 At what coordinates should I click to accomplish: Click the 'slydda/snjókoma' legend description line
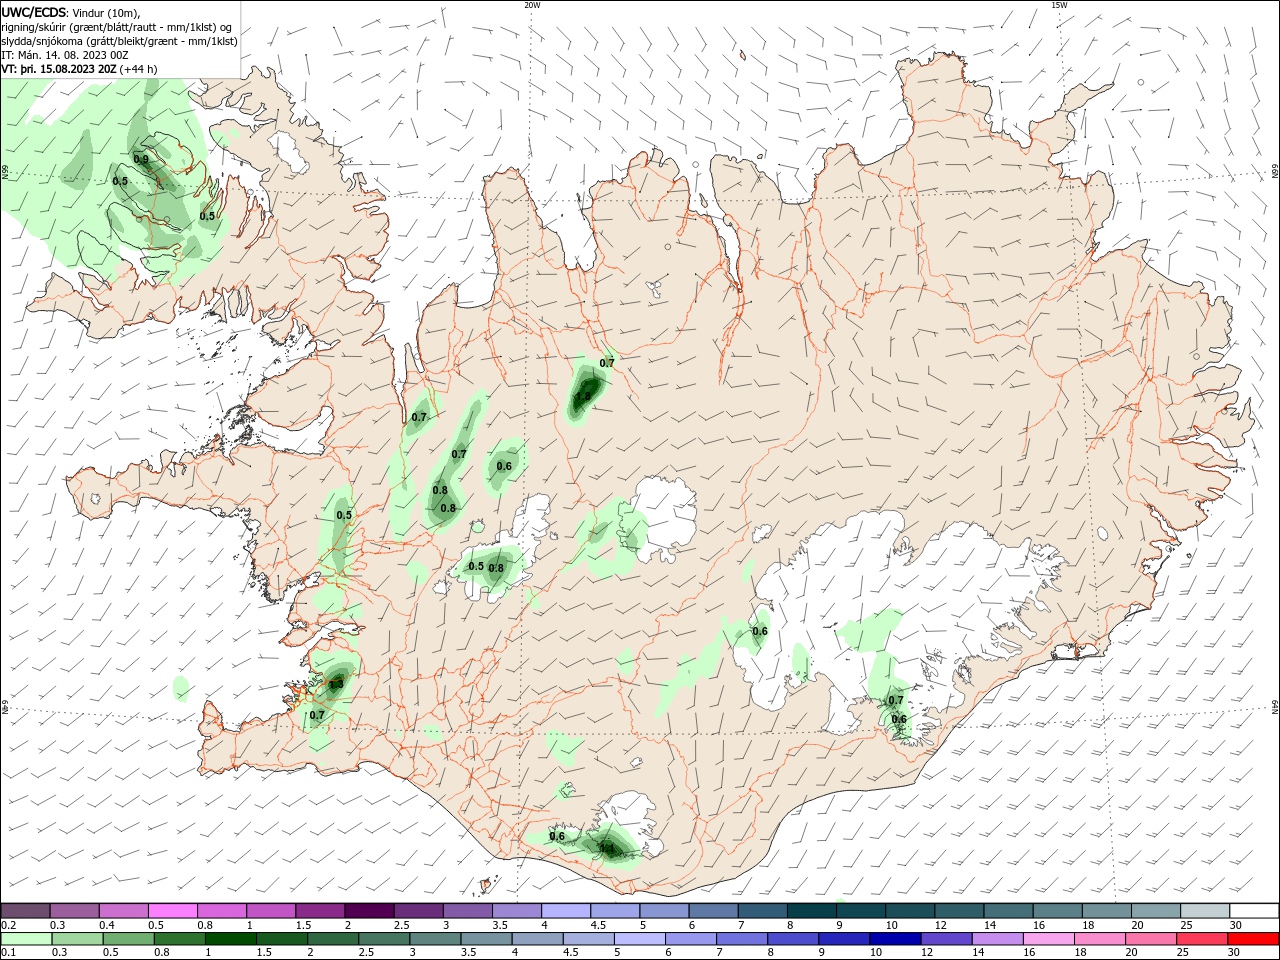point(119,41)
